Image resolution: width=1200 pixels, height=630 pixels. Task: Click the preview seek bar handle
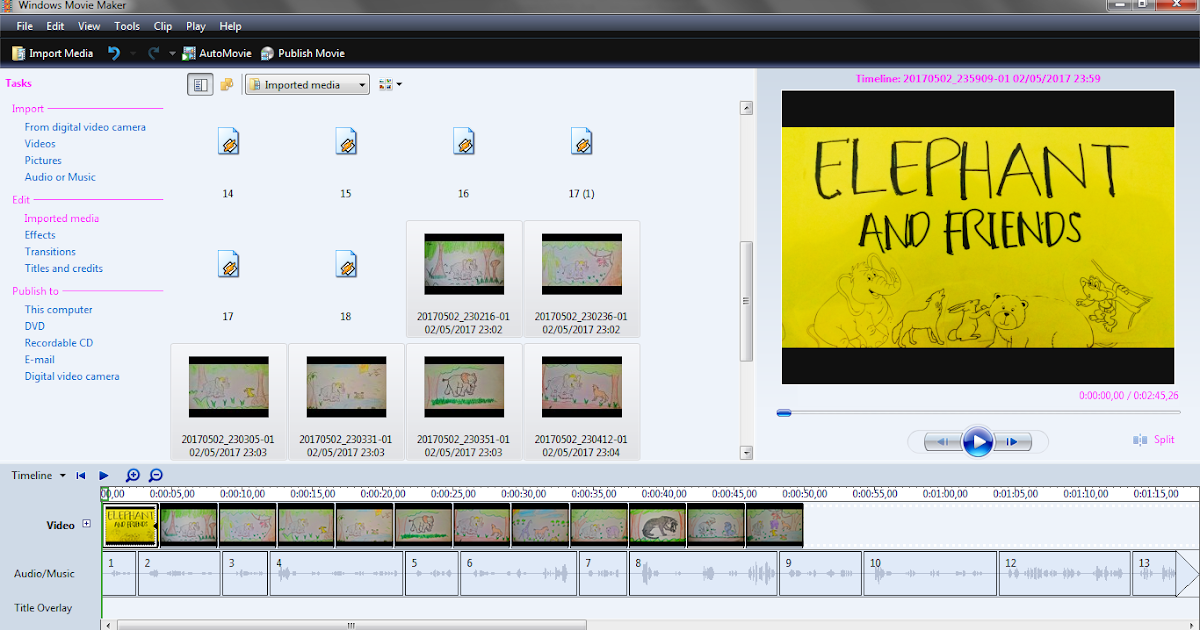point(784,412)
